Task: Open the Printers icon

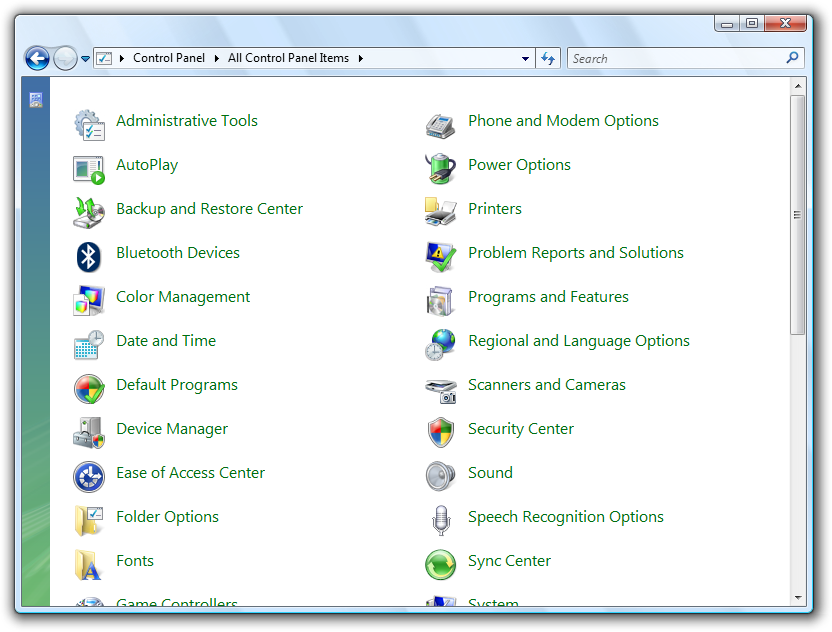Action: (x=440, y=212)
